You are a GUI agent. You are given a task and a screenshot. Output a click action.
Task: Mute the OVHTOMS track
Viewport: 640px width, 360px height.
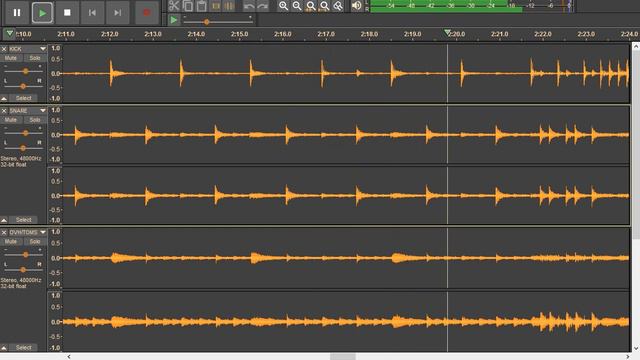tap(11, 242)
